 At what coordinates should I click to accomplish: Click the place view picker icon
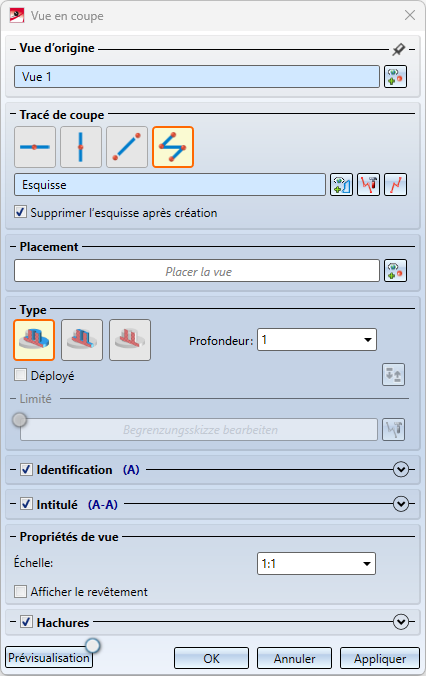[395, 271]
